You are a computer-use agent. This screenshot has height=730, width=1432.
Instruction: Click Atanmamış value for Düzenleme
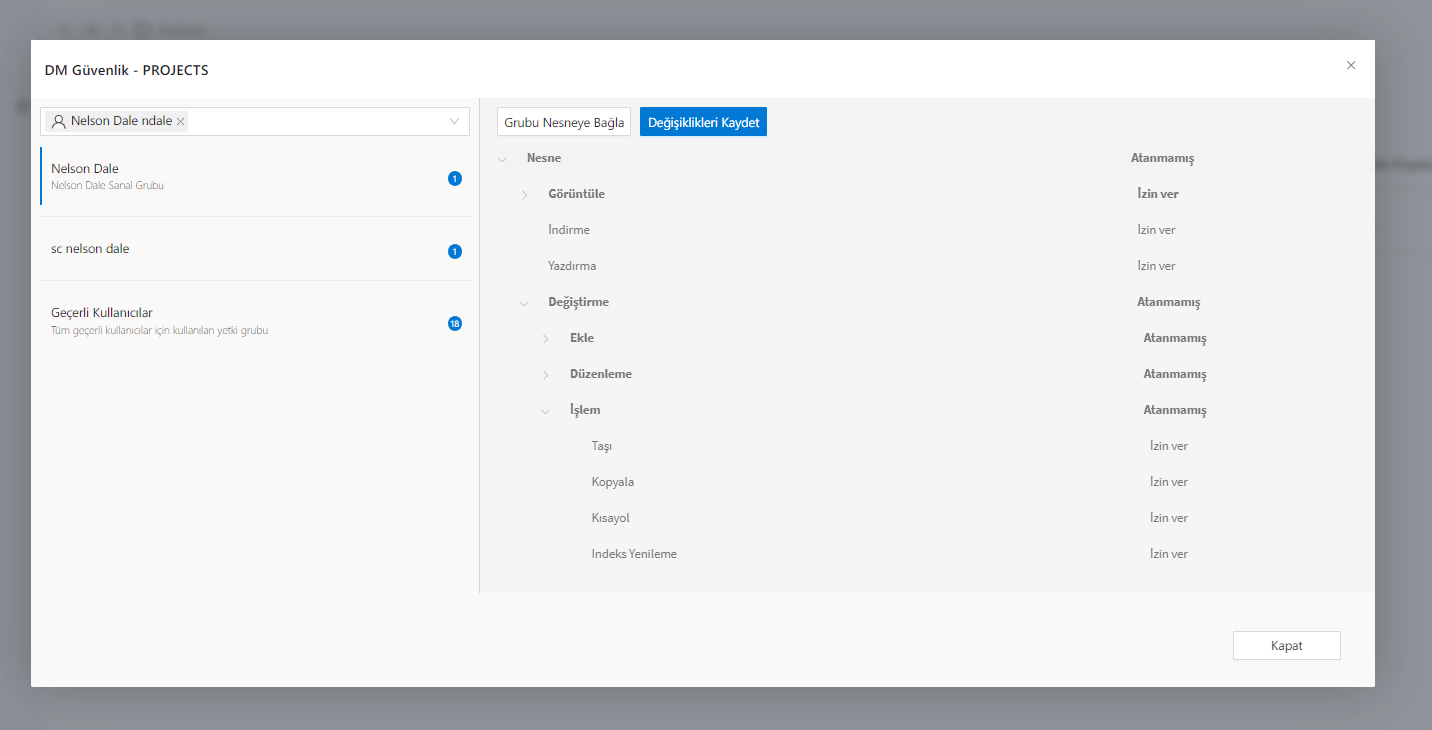coord(1175,374)
